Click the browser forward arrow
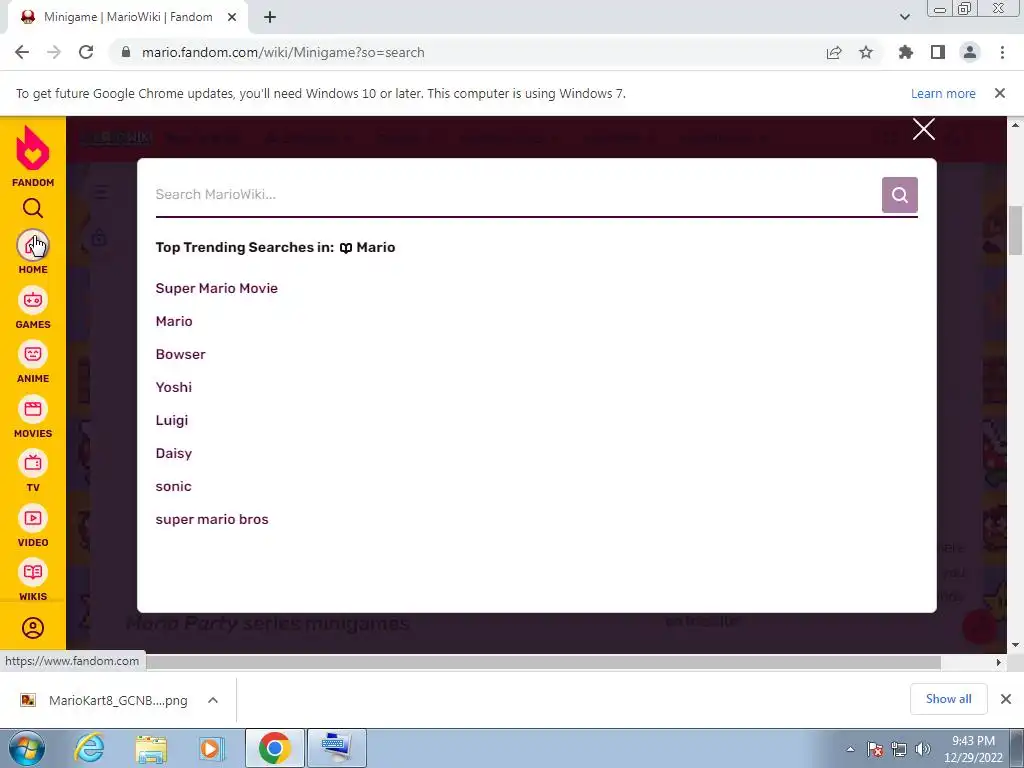This screenshot has width=1024, height=768. (54, 52)
